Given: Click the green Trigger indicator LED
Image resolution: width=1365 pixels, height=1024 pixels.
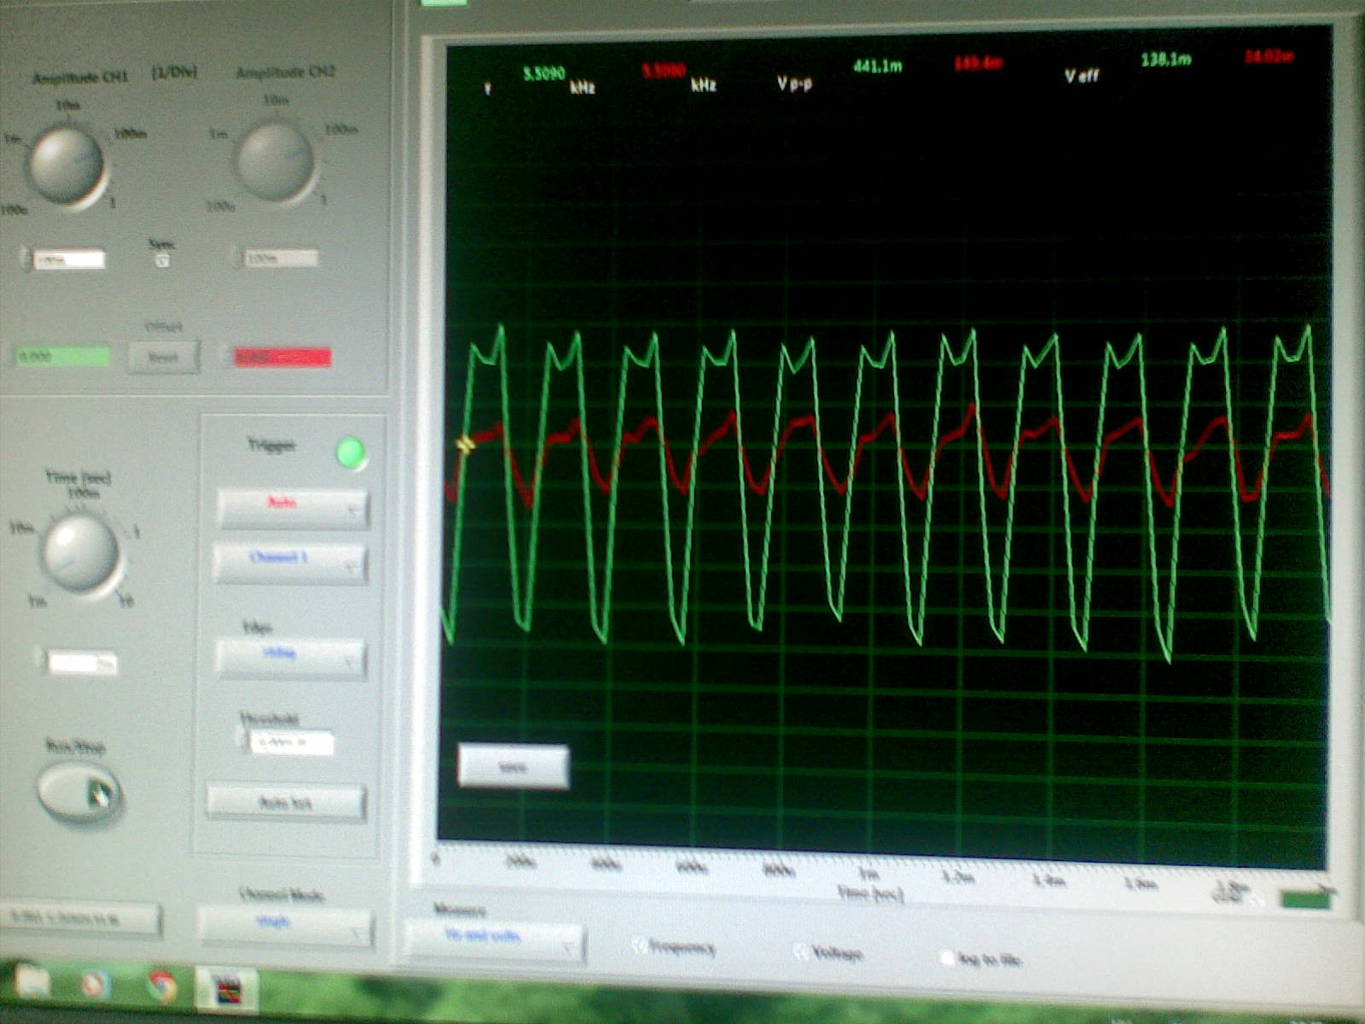Looking at the screenshot, I should (351, 453).
